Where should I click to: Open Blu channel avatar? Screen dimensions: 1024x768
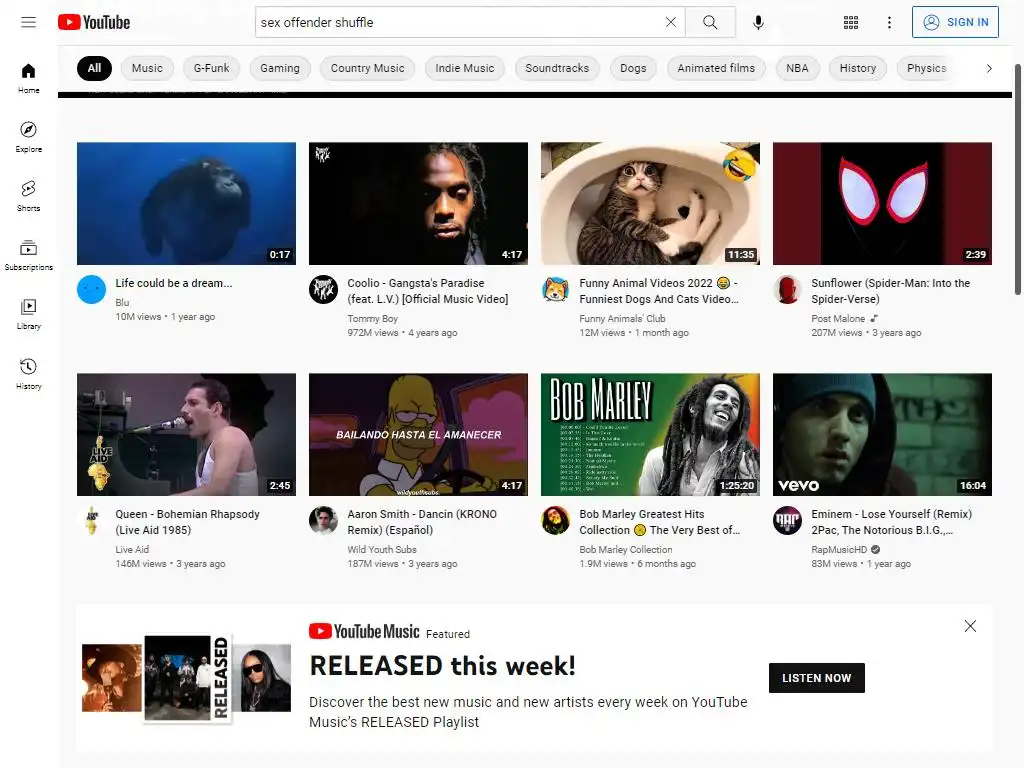click(x=91, y=289)
